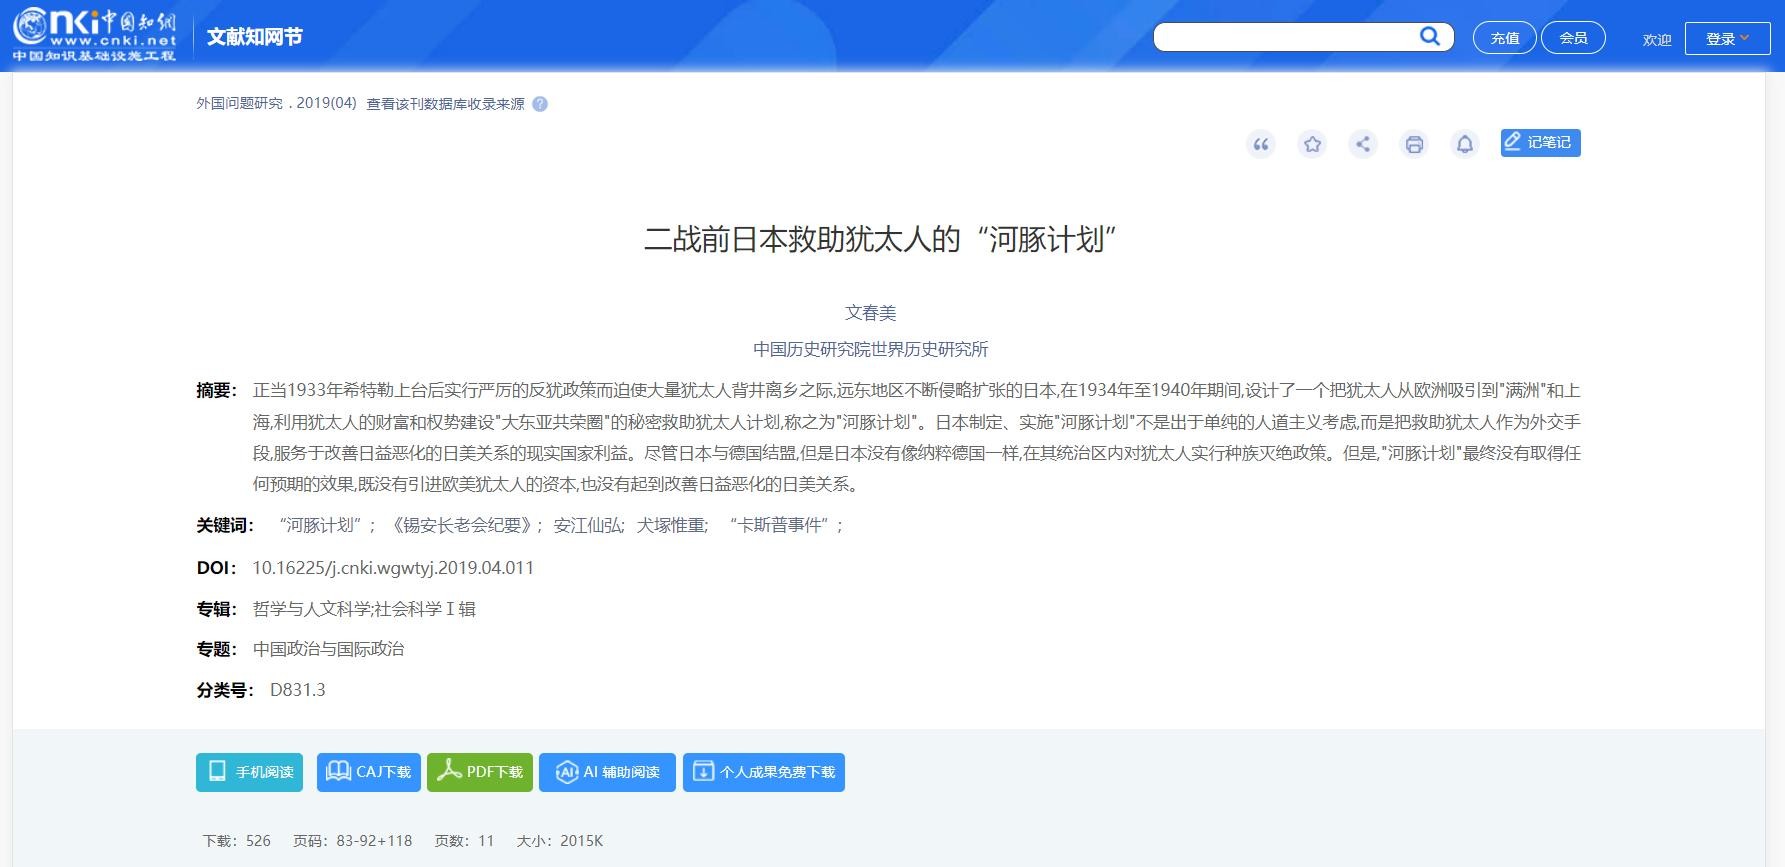
Task: Open AI 辅助阅读
Action: [x=607, y=772]
